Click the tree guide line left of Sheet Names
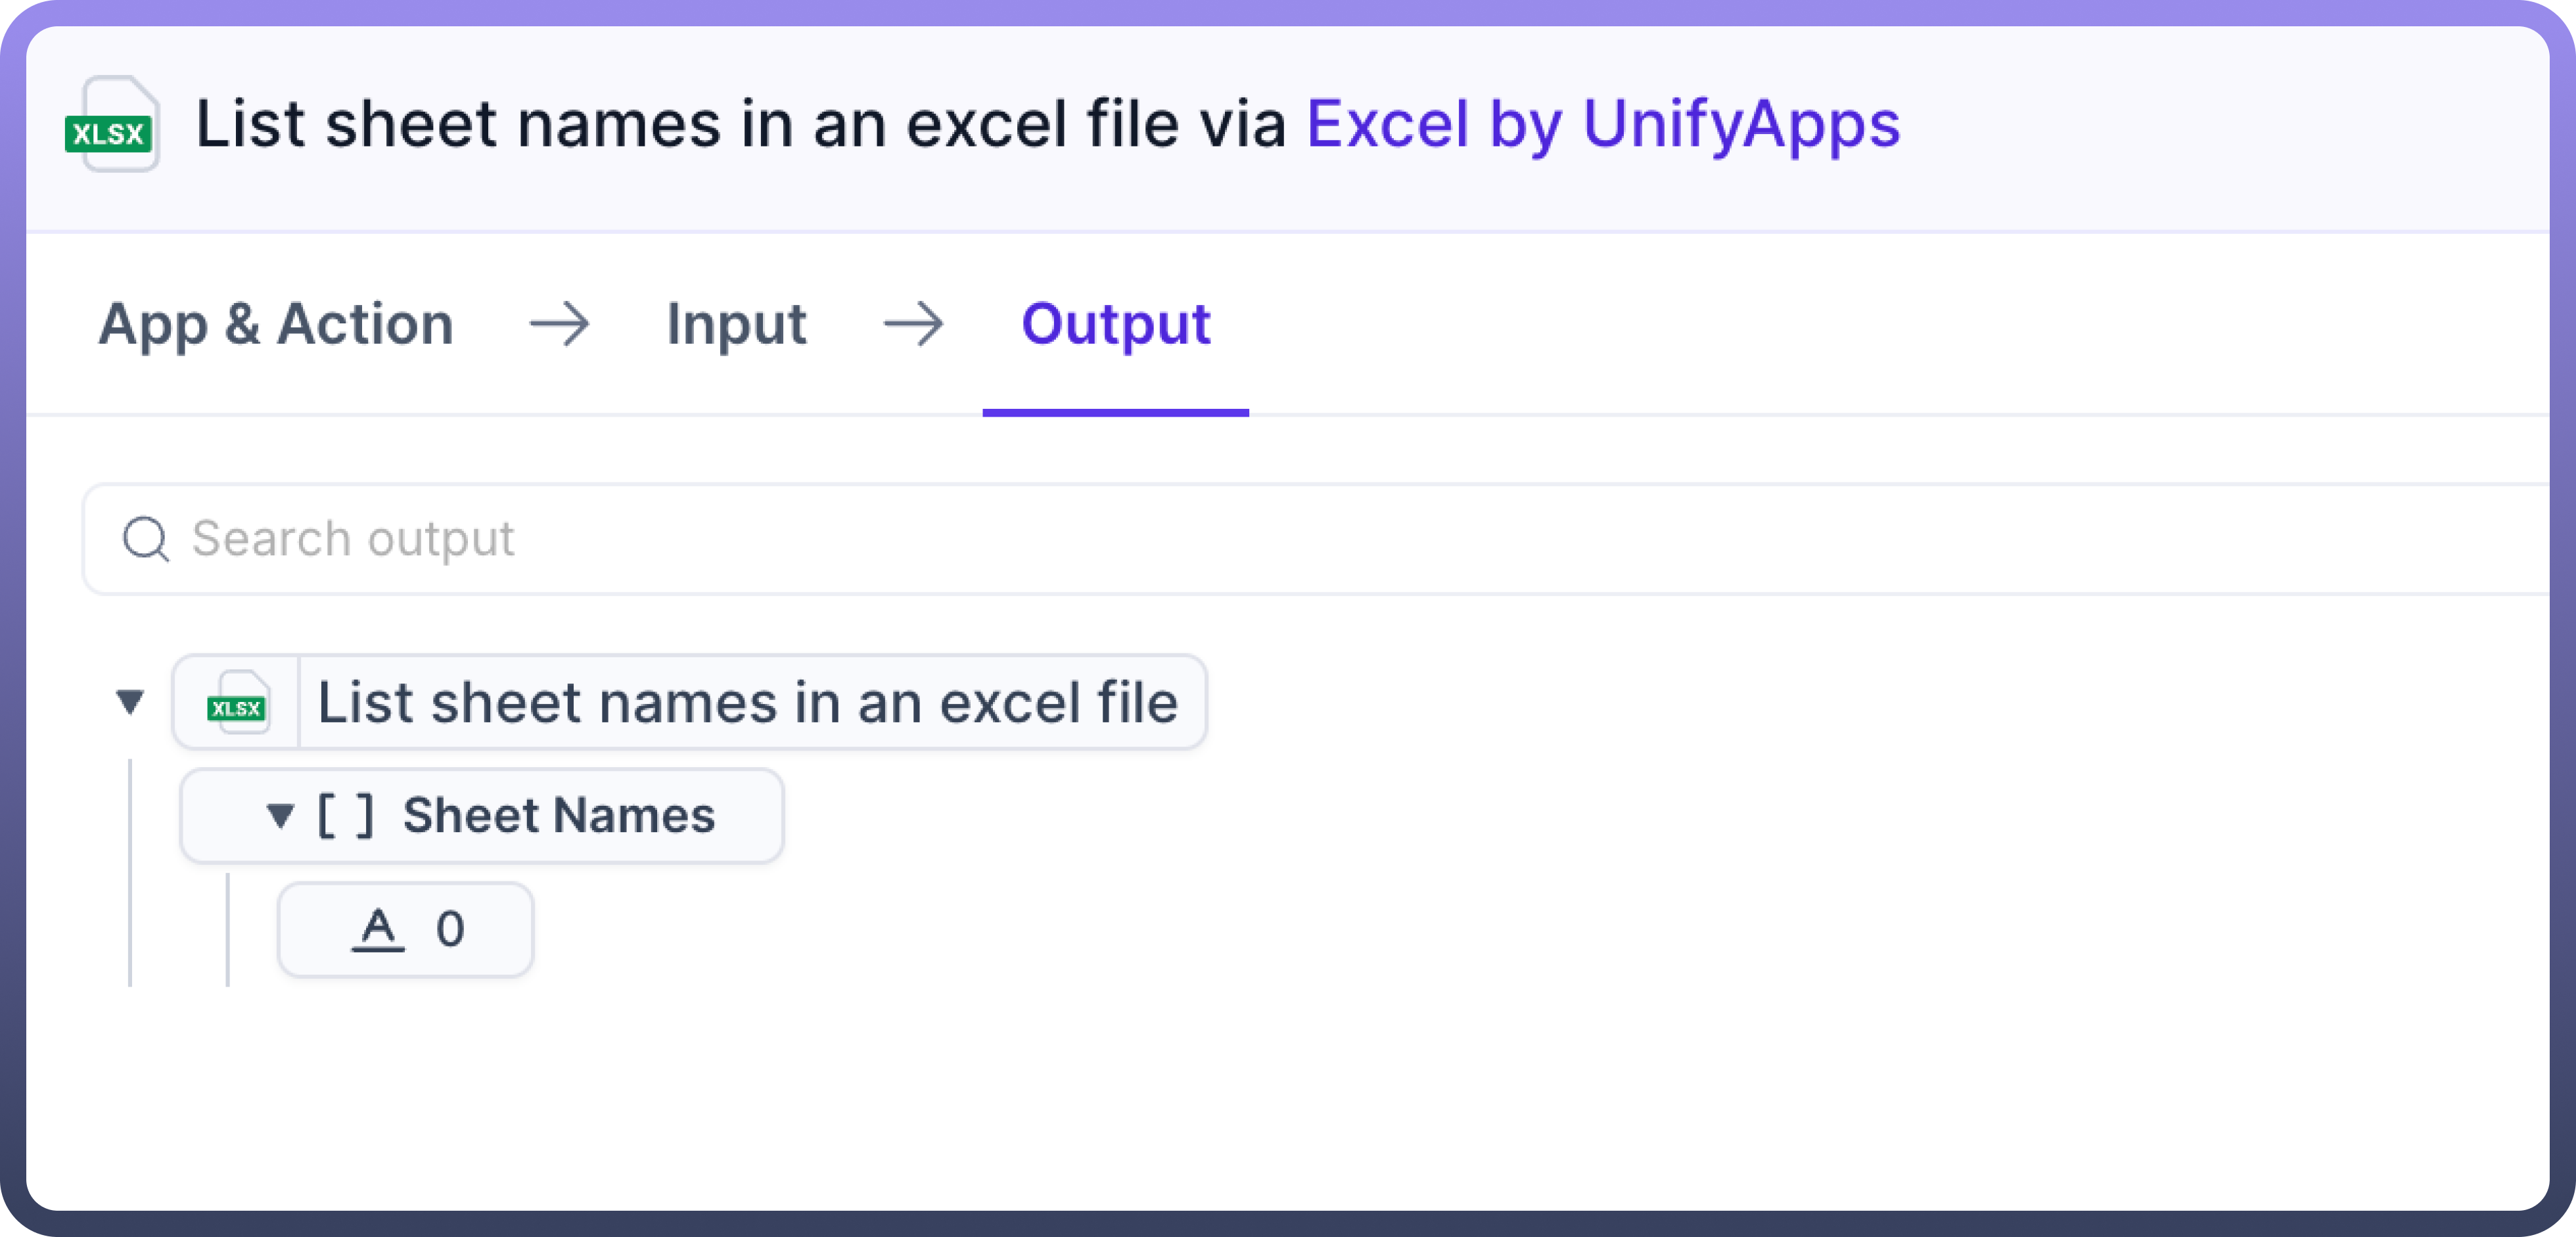Image resolution: width=2576 pixels, height=1237 pixels. coord(130,870)
